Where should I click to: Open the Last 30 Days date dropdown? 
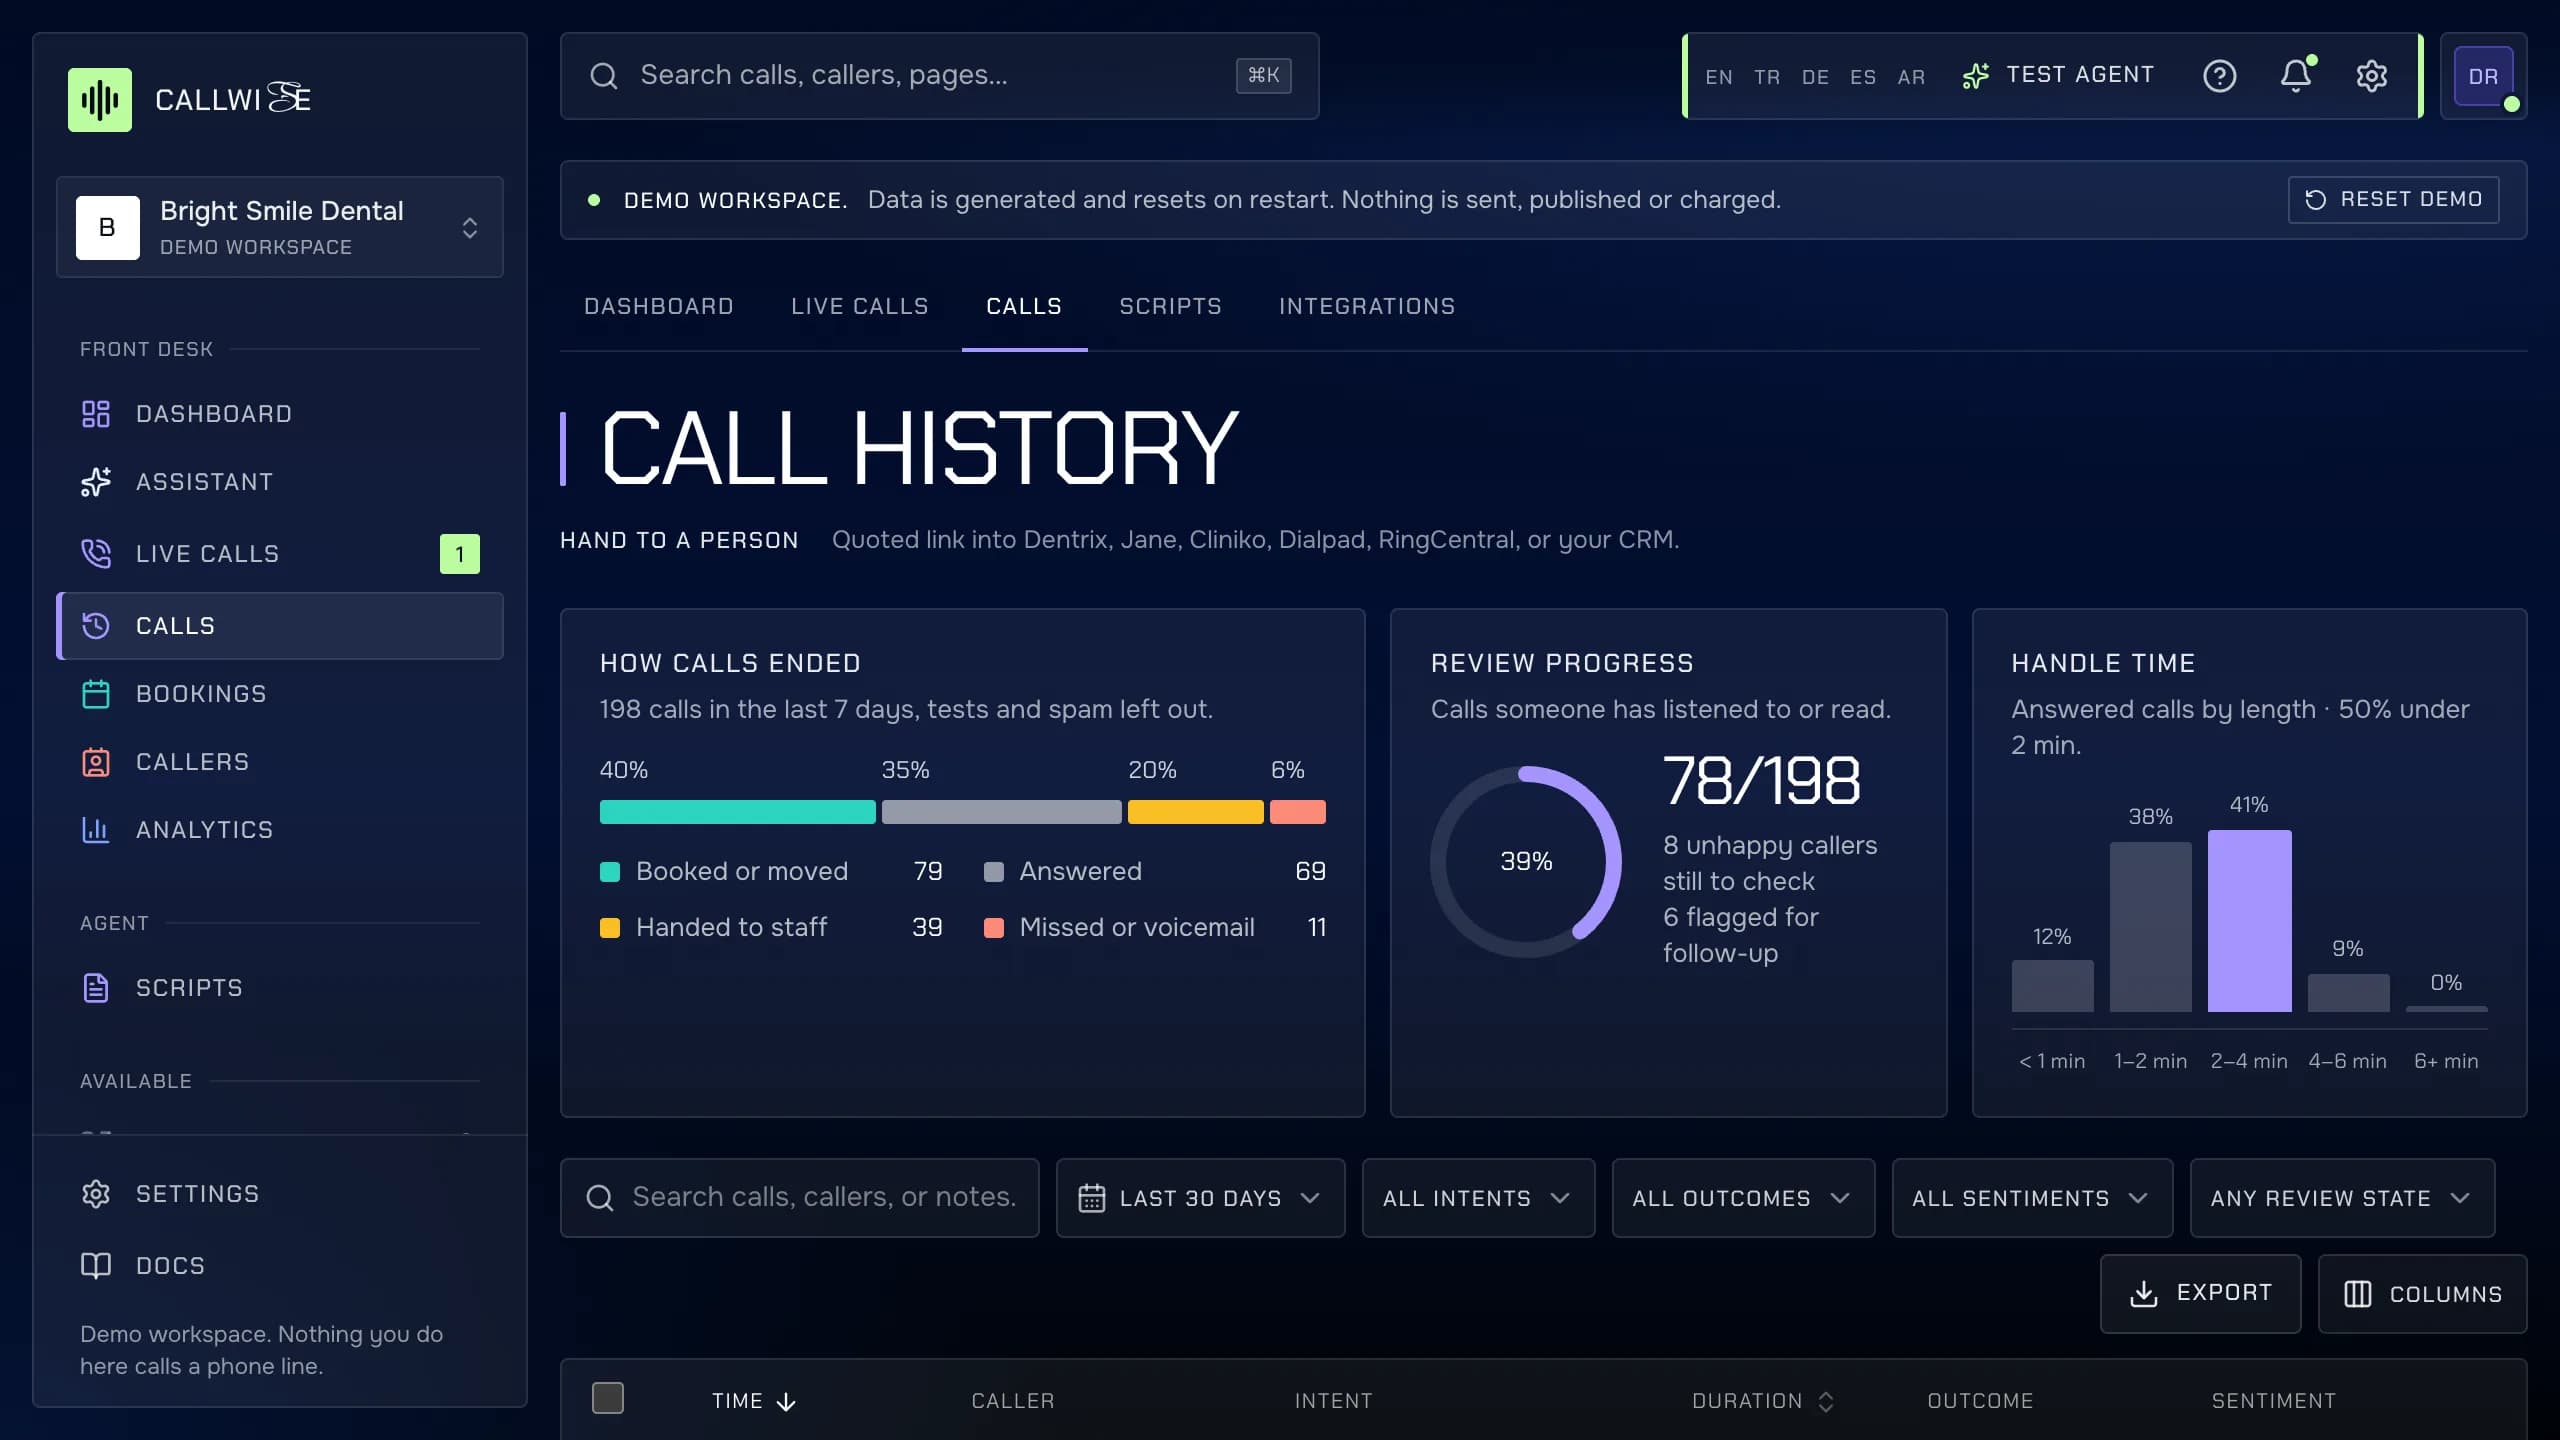(1200, 1198)
